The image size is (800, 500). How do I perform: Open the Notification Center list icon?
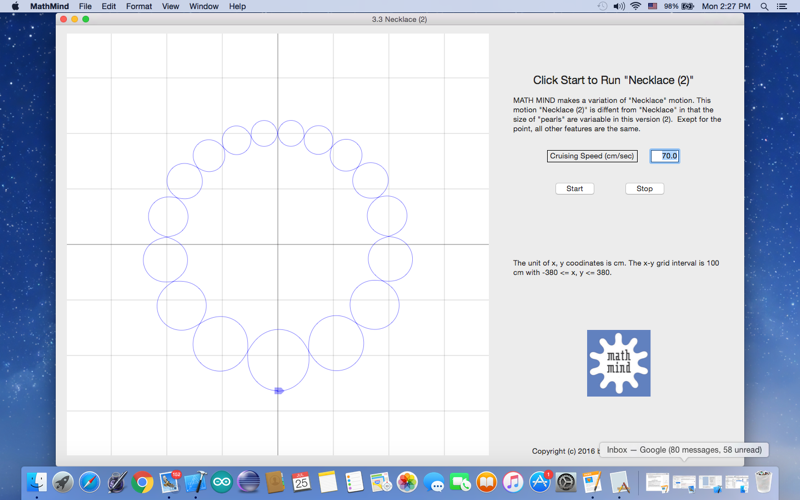point(781,6)
